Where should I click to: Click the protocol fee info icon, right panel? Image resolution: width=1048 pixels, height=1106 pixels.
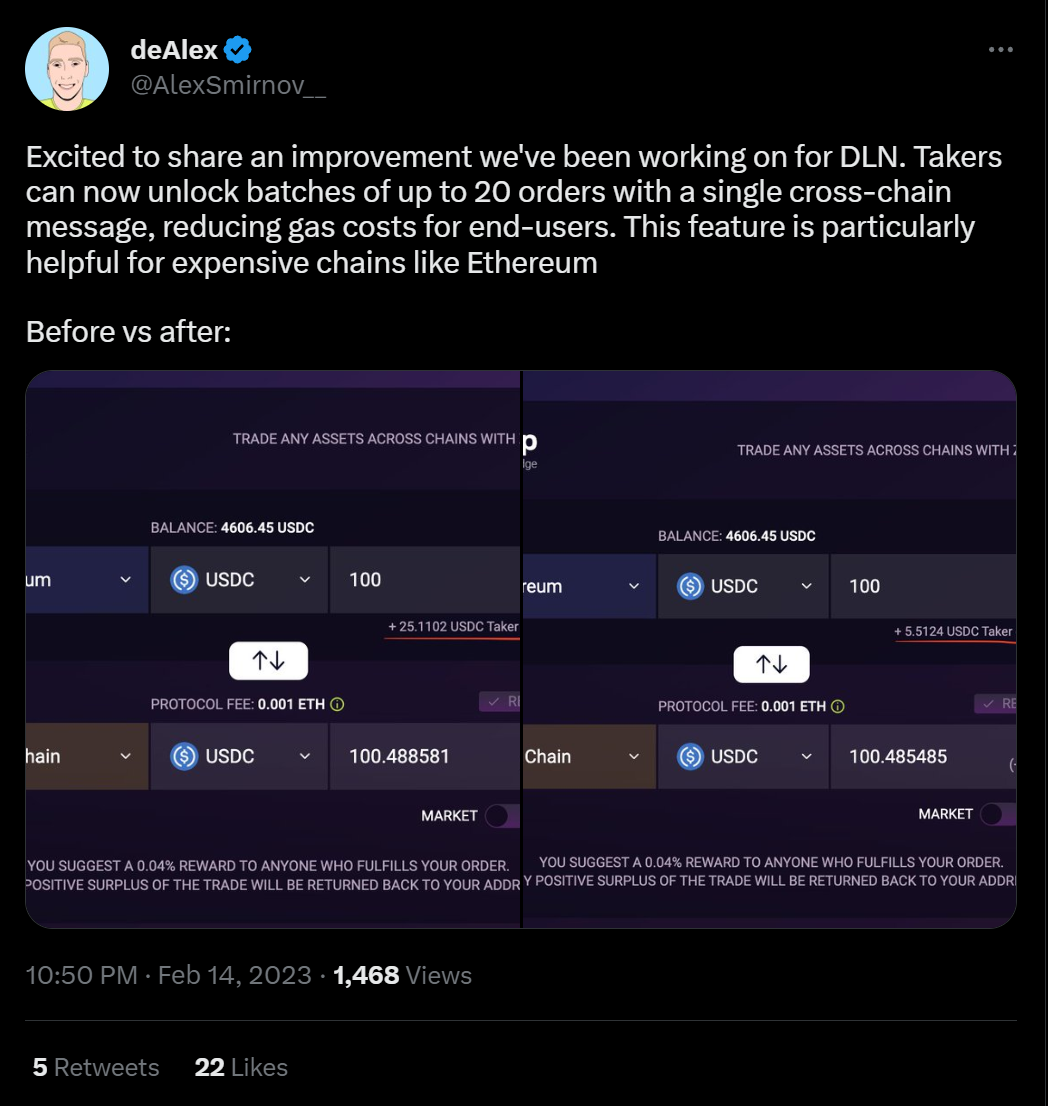click(838, 706)
